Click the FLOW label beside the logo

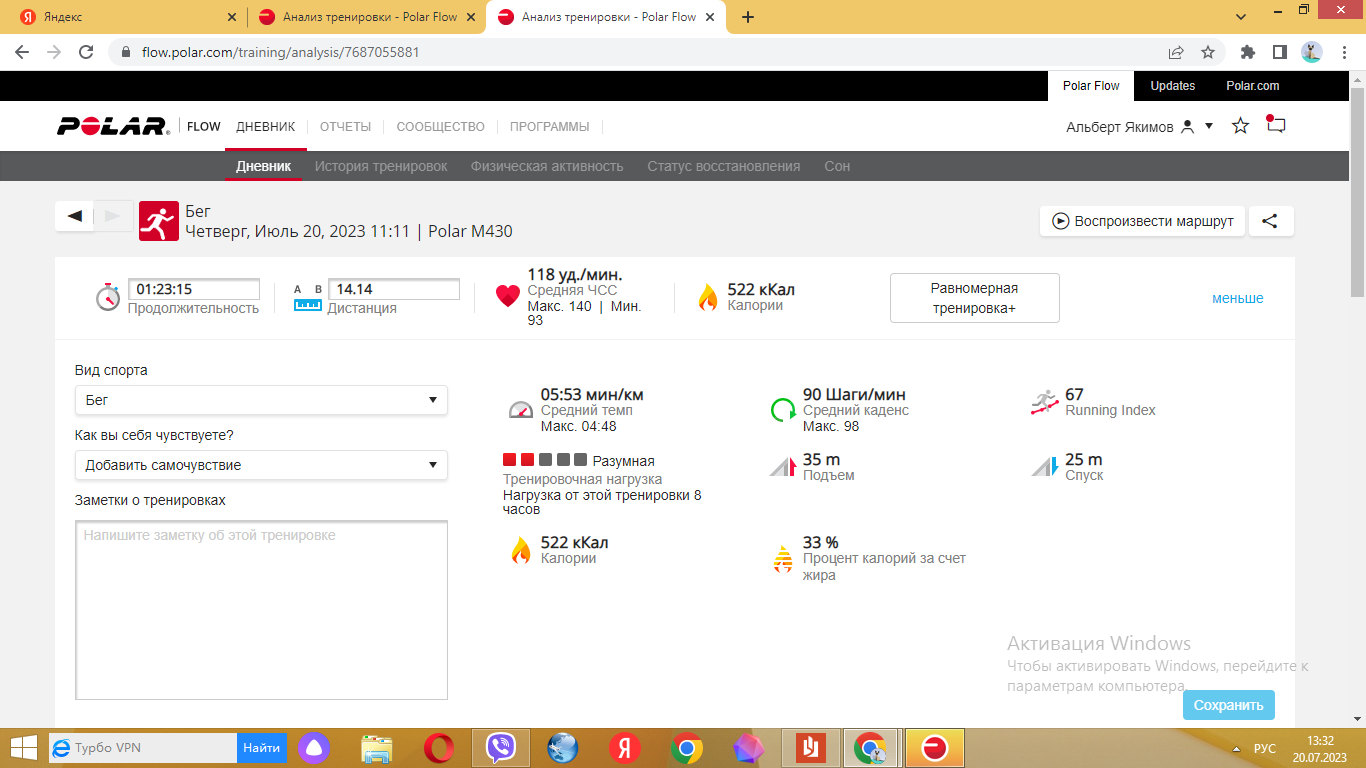pos(204,127)
